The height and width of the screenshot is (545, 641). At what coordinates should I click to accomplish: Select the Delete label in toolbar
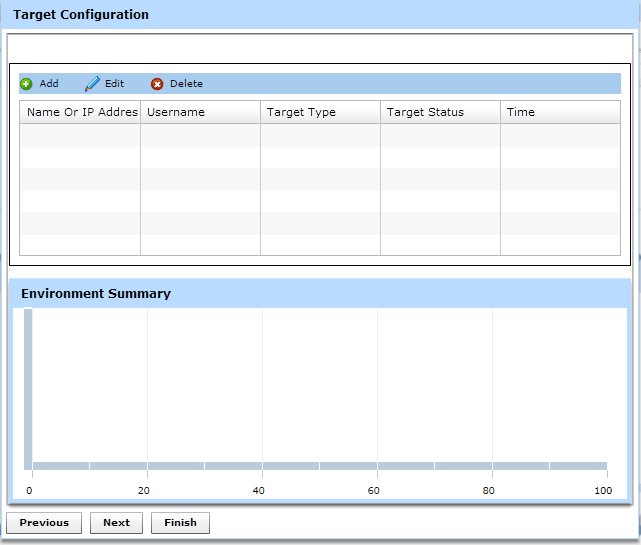pyautogui.click(x=186, y=83)
